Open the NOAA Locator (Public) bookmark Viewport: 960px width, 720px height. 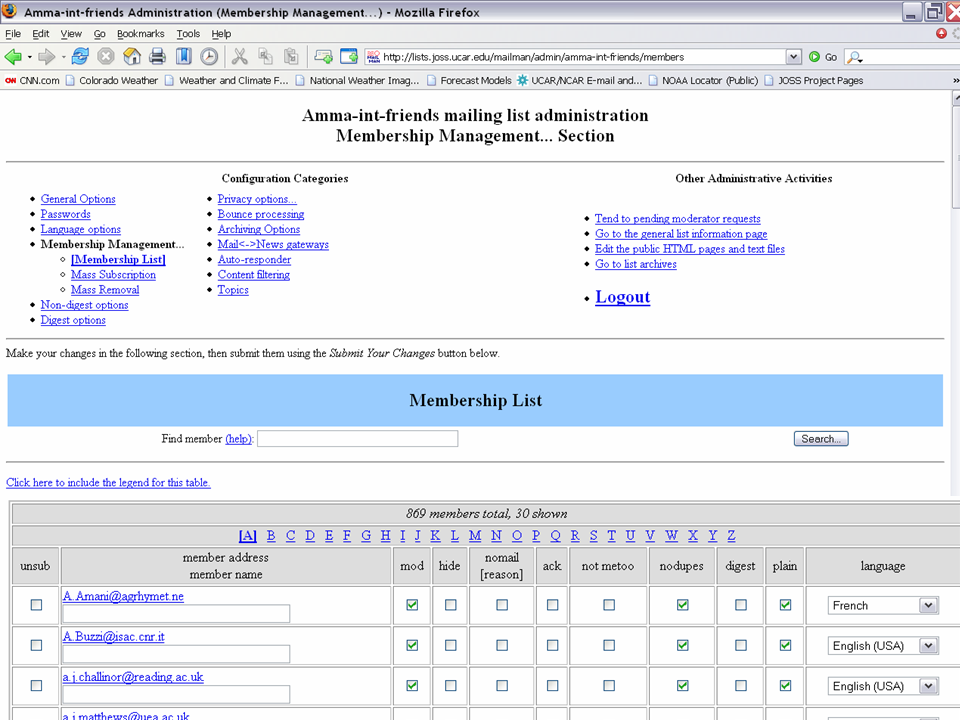pyautogui.click(x=703, y=80)
